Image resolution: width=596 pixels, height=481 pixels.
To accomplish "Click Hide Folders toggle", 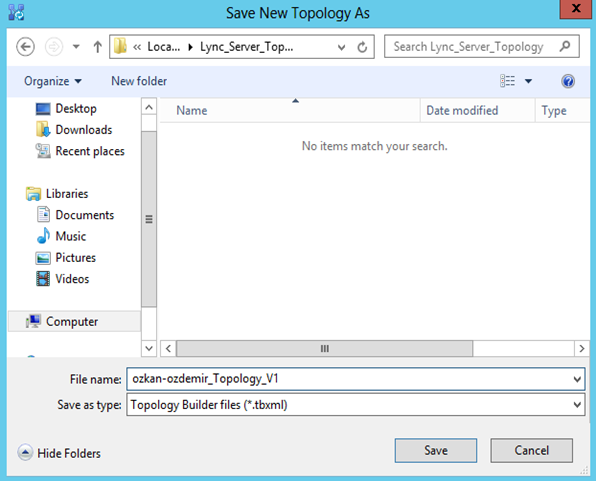I will point(59,453).
